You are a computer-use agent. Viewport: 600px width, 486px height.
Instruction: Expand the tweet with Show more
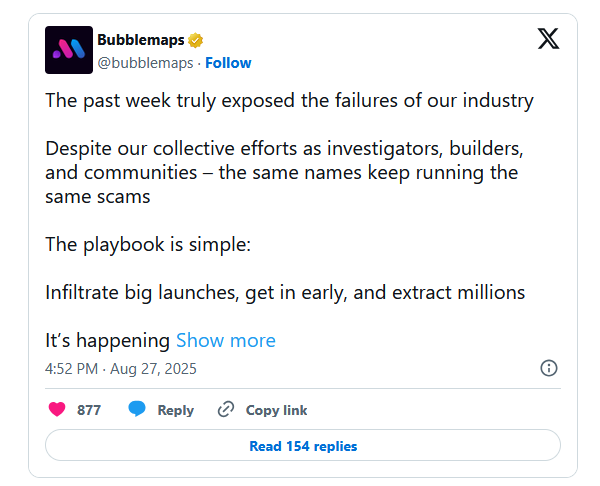tap(225, 340)
